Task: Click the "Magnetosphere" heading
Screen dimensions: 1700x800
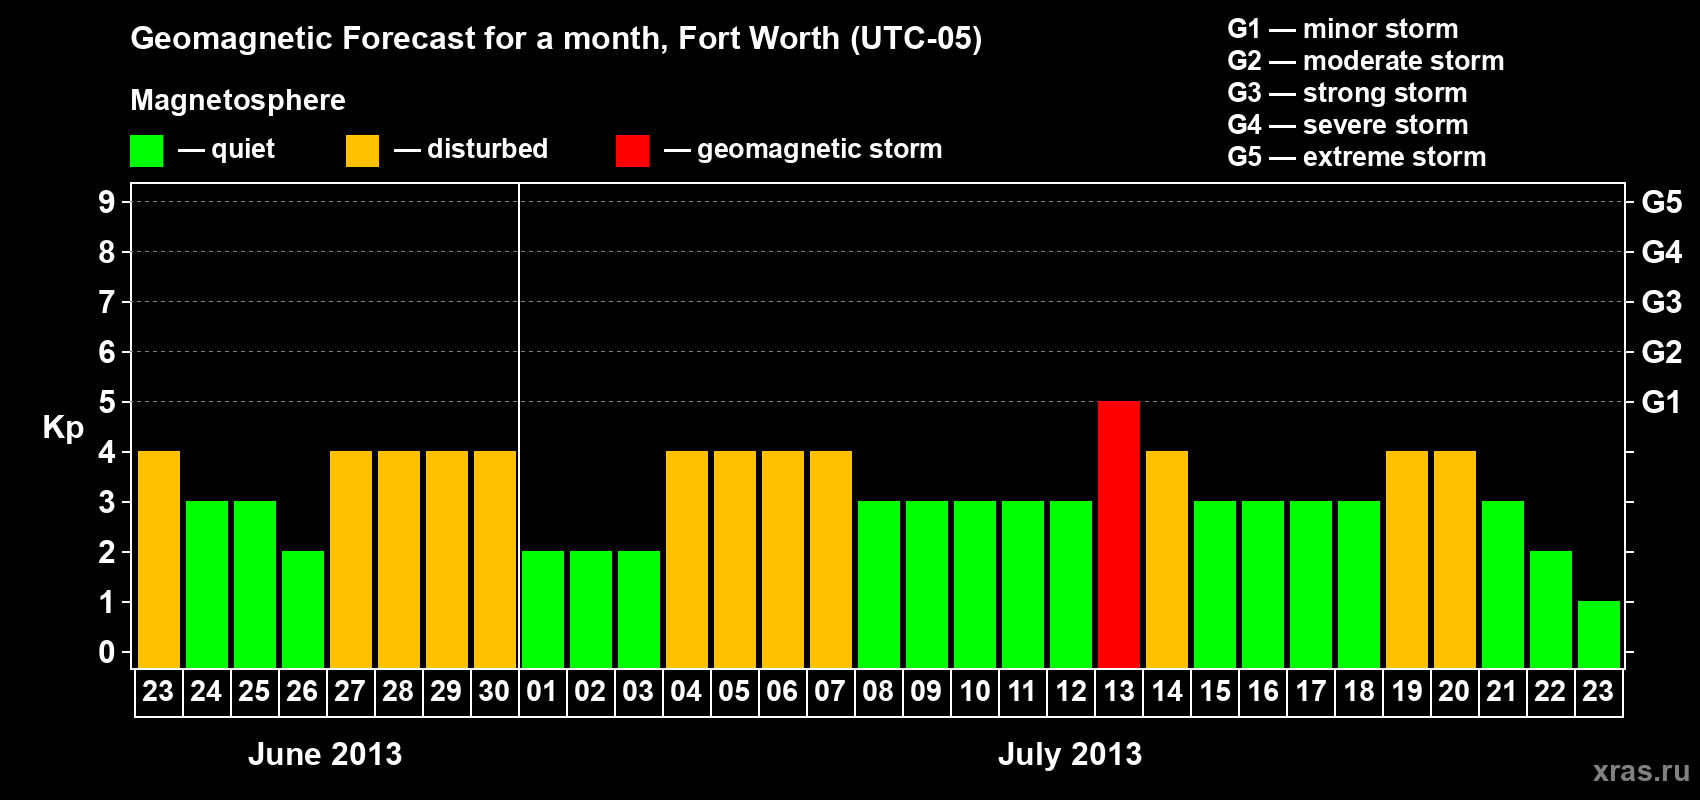Action: coord(238,100)
